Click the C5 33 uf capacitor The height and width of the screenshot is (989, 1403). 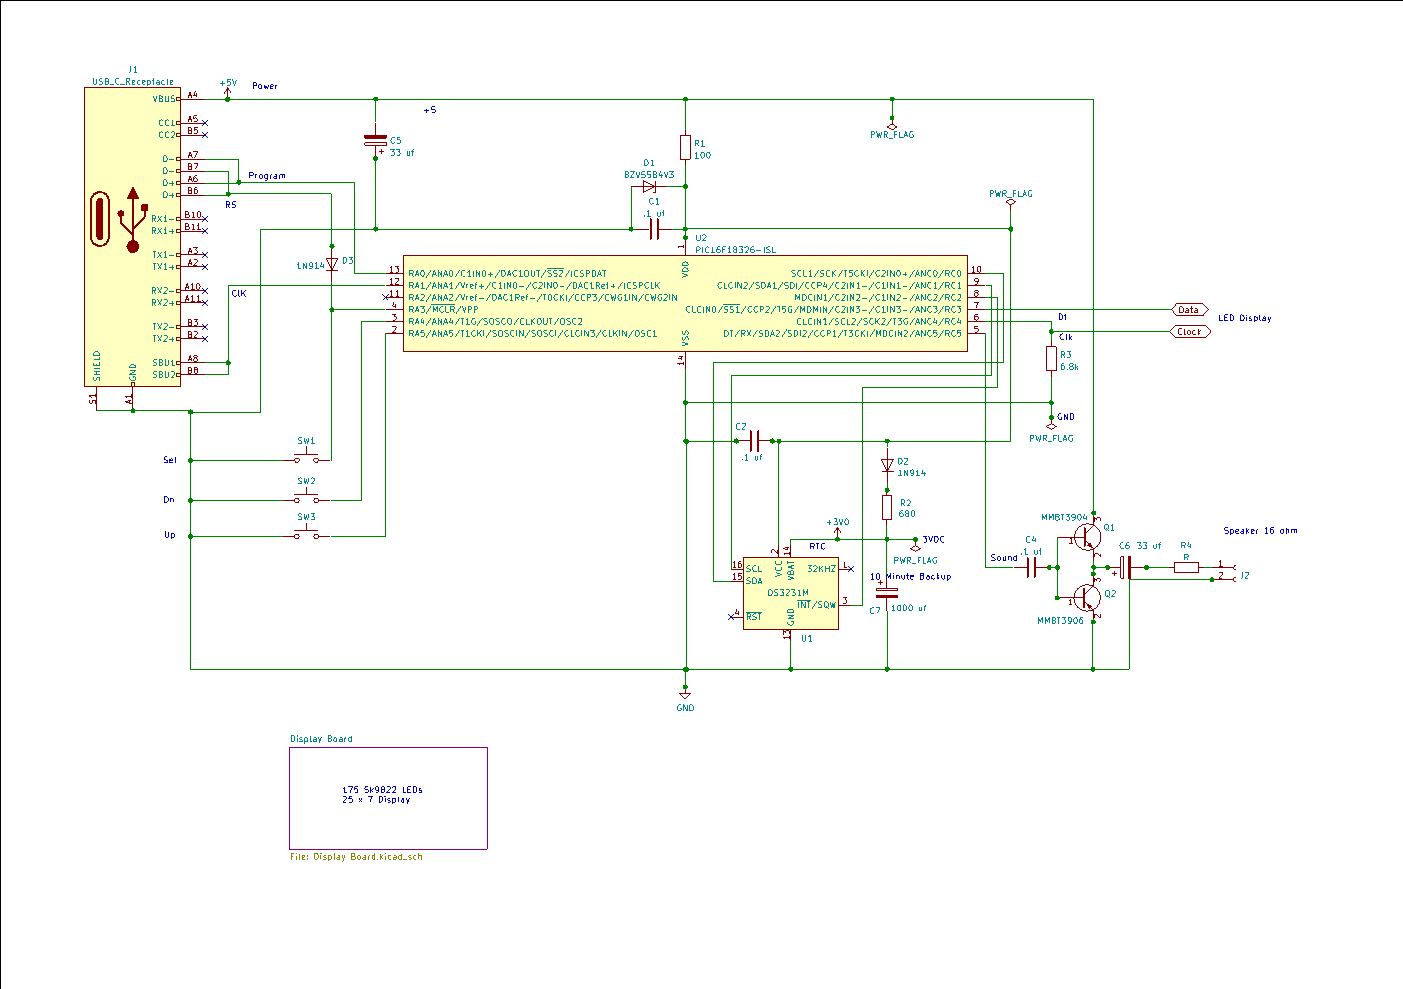click(x=375, y=142)
